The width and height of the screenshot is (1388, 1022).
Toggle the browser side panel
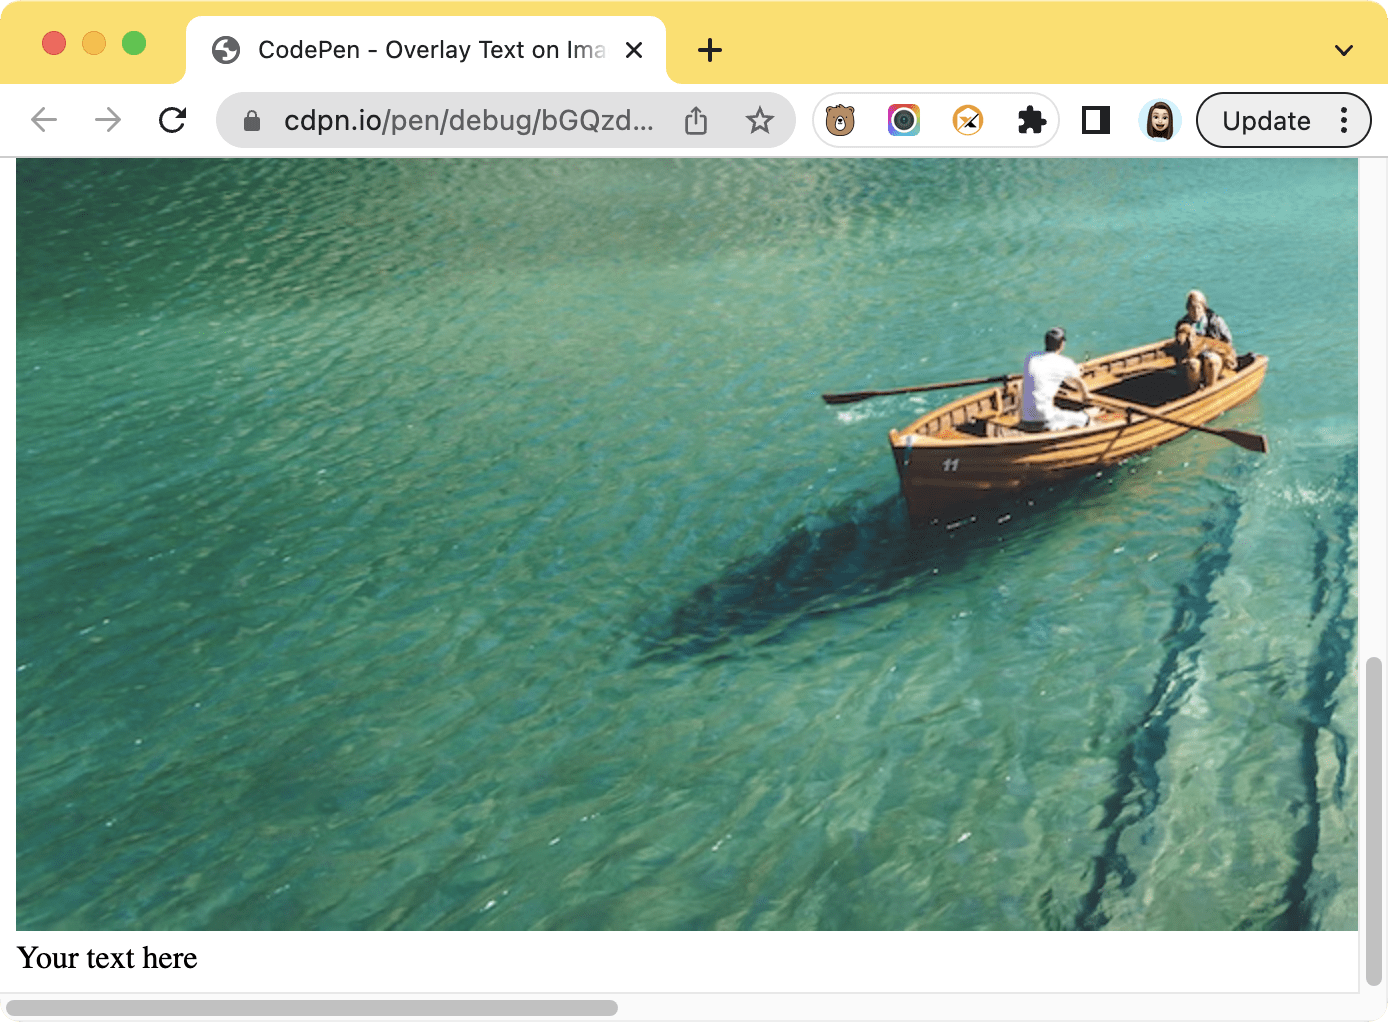1095,120
